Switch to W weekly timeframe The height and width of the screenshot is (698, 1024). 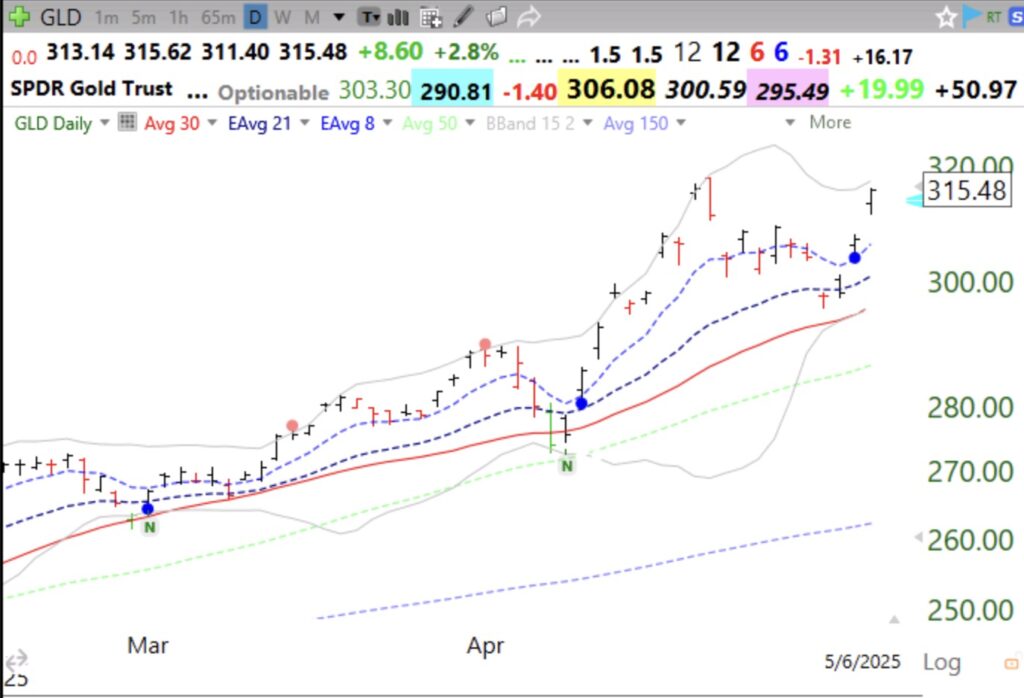(x=282, y=17)
